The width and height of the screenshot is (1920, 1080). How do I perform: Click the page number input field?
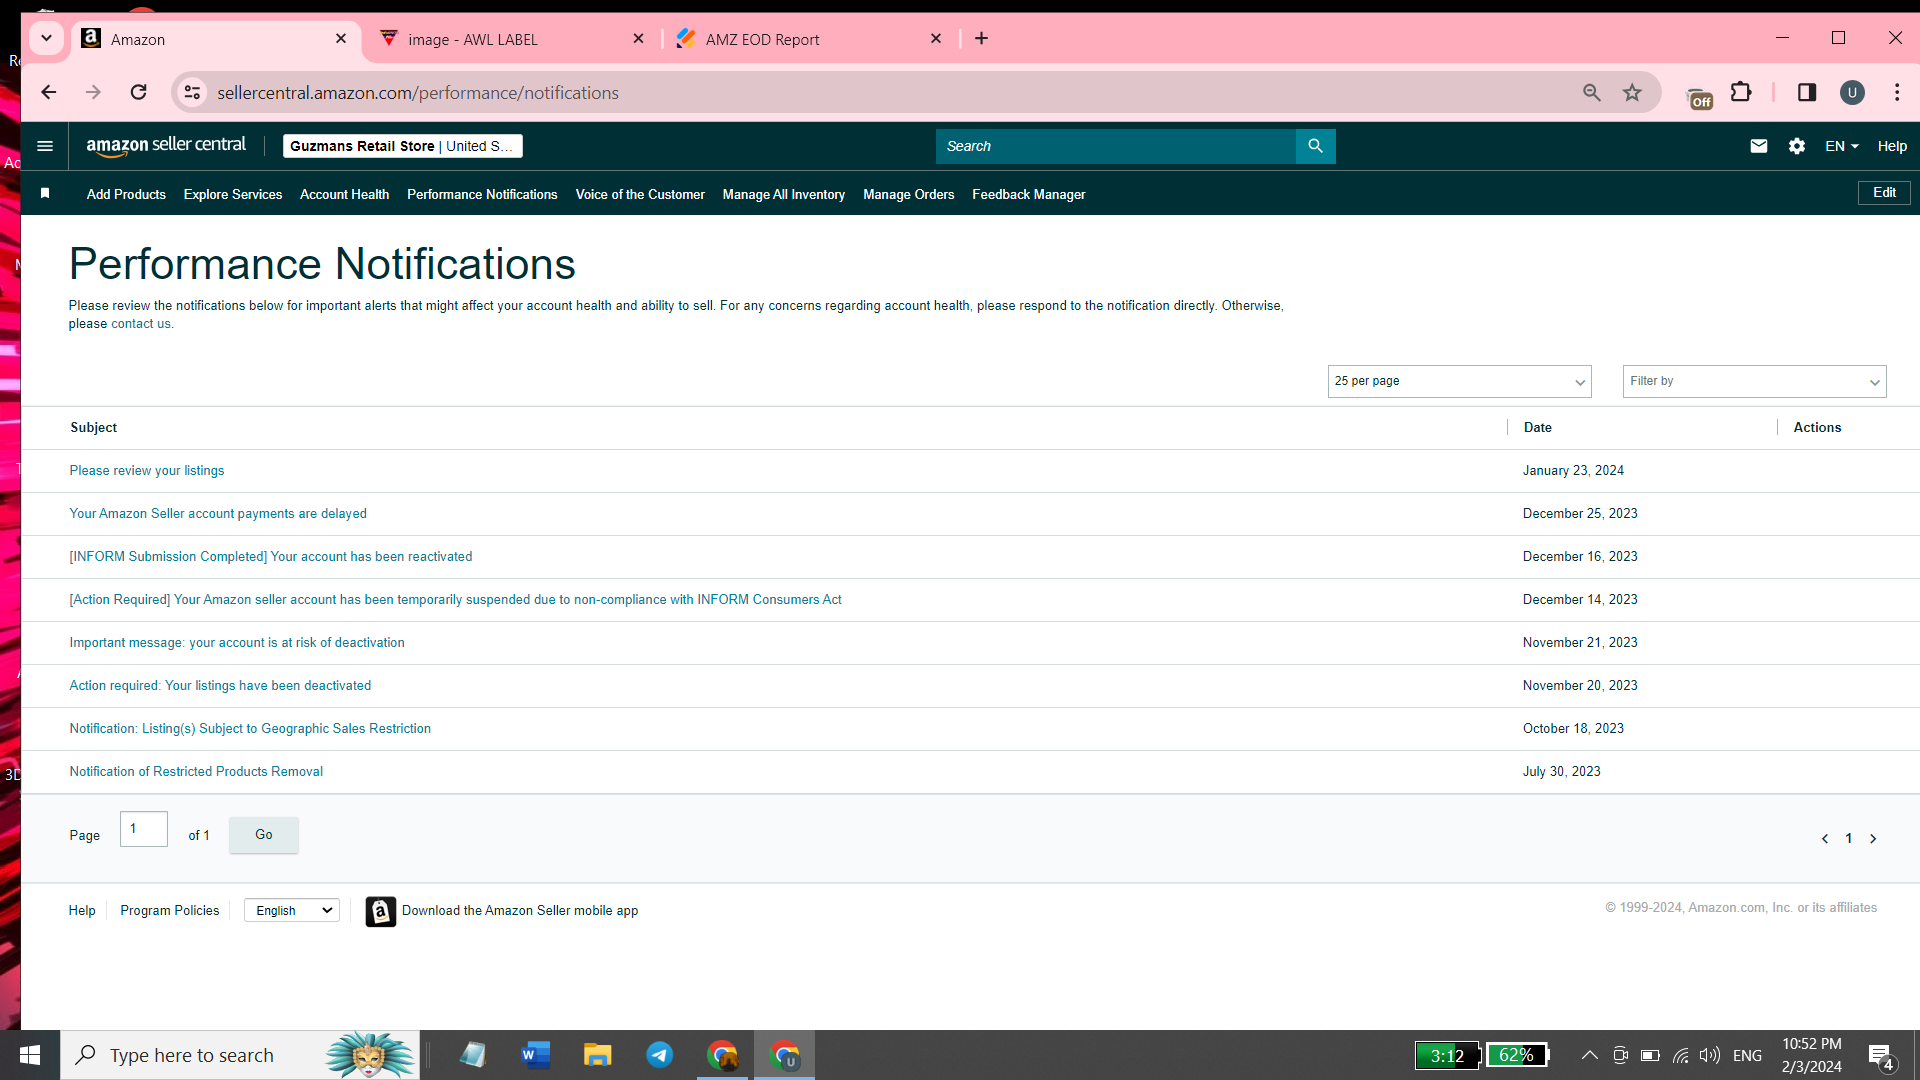click(144, 829)
